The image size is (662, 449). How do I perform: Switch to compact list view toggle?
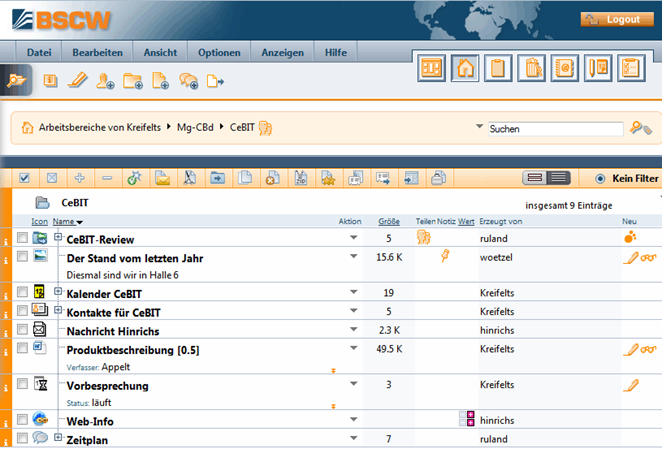tap(559, 178)
